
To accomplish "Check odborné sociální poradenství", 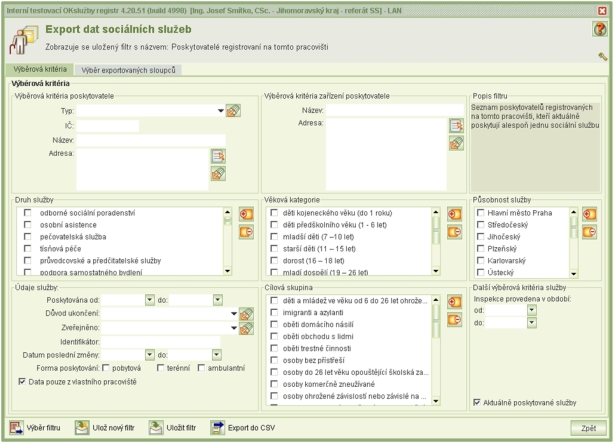I will point(27,213).
